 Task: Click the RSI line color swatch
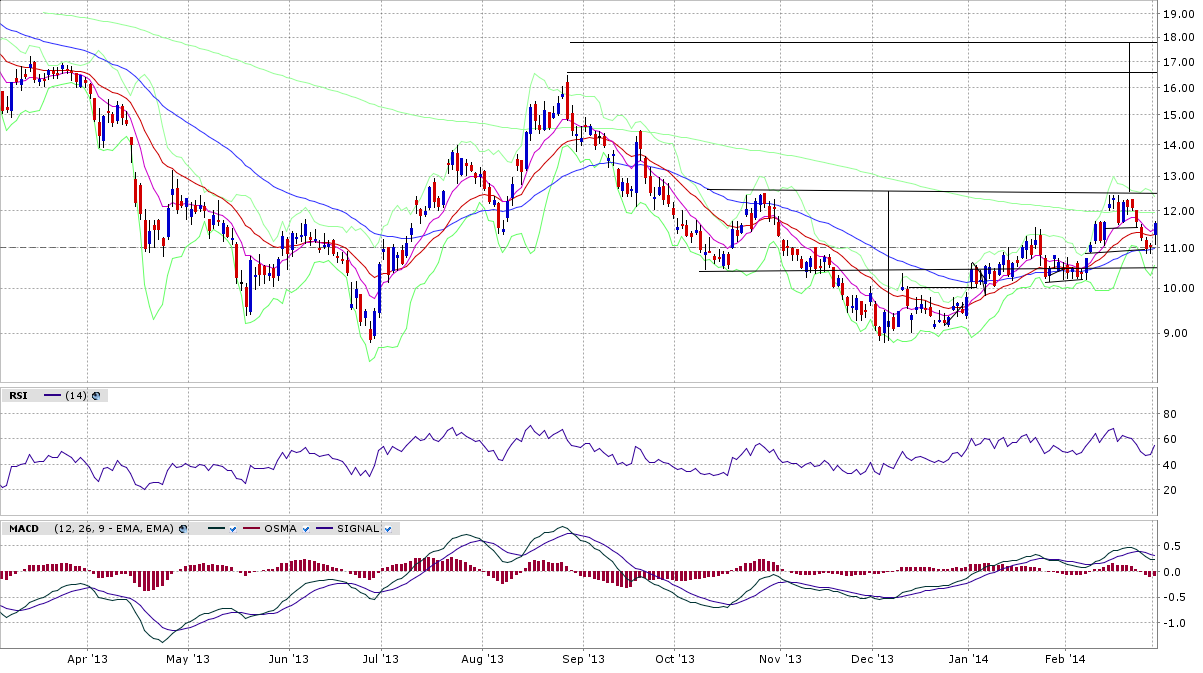tap(52, 396)
